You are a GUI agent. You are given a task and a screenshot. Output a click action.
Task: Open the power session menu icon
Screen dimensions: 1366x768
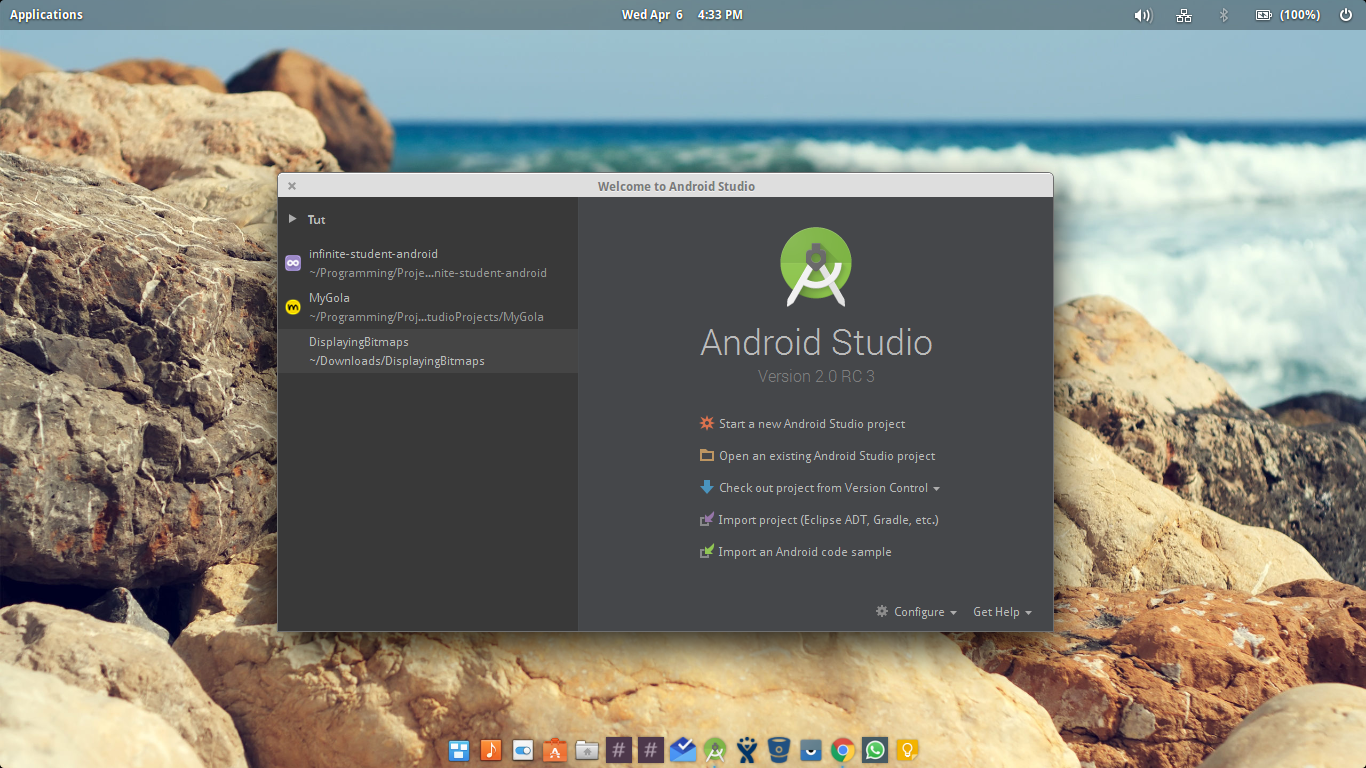tap(1346, 15)
